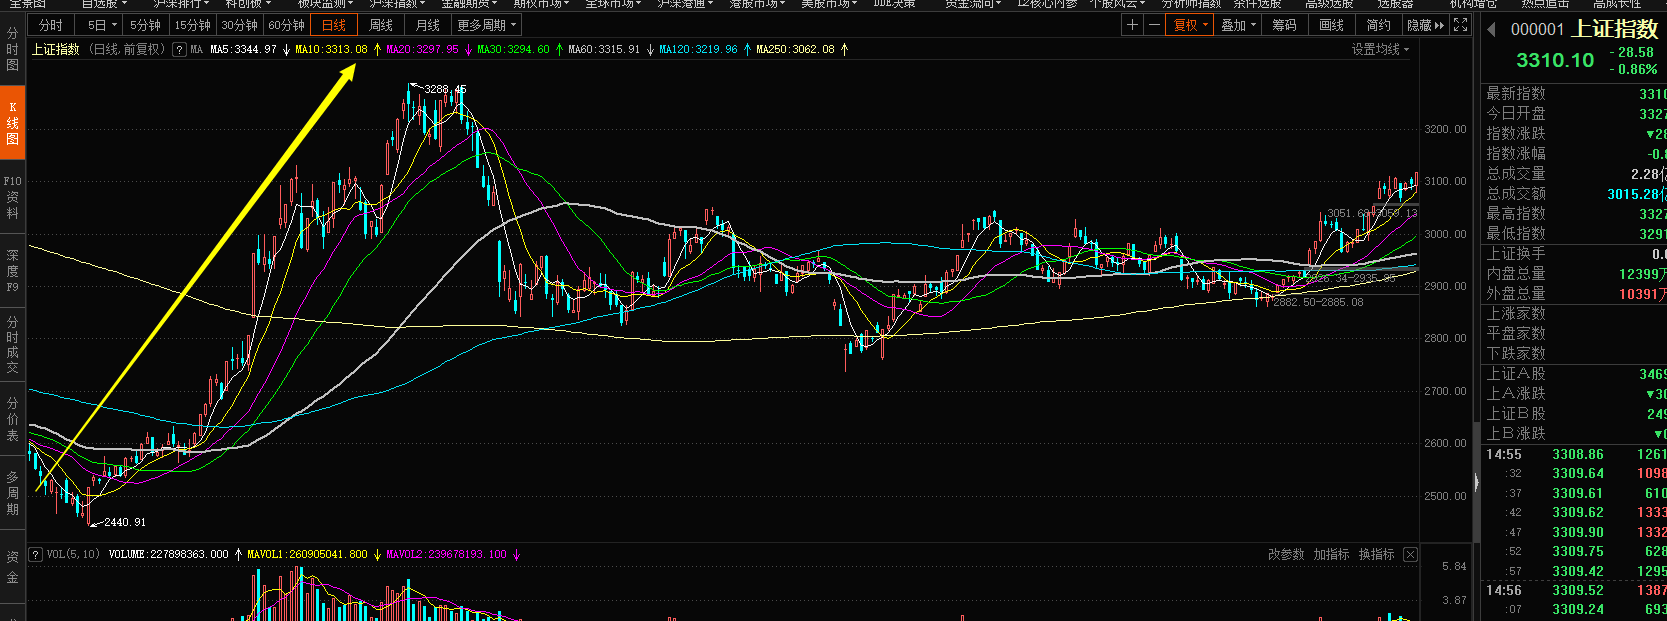
Task: Select the 总成交额 row in quote panel
Action: pos(1574,193)
